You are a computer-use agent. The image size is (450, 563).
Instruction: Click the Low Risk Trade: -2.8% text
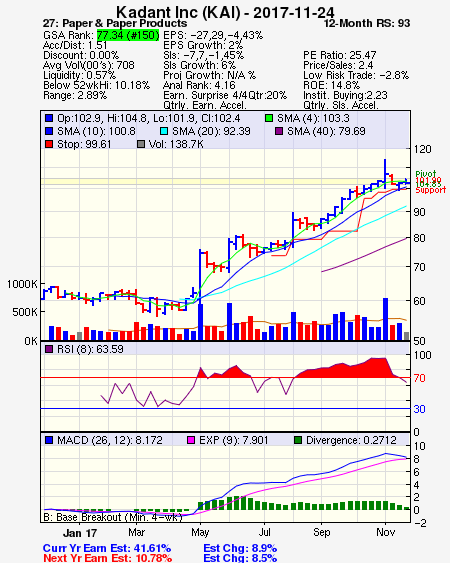356,75
